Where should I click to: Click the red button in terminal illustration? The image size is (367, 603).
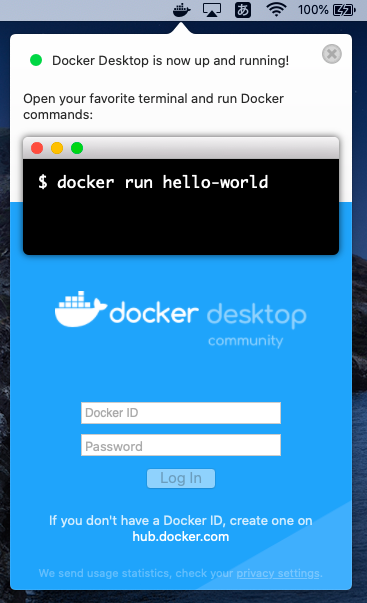coord(37,148)
